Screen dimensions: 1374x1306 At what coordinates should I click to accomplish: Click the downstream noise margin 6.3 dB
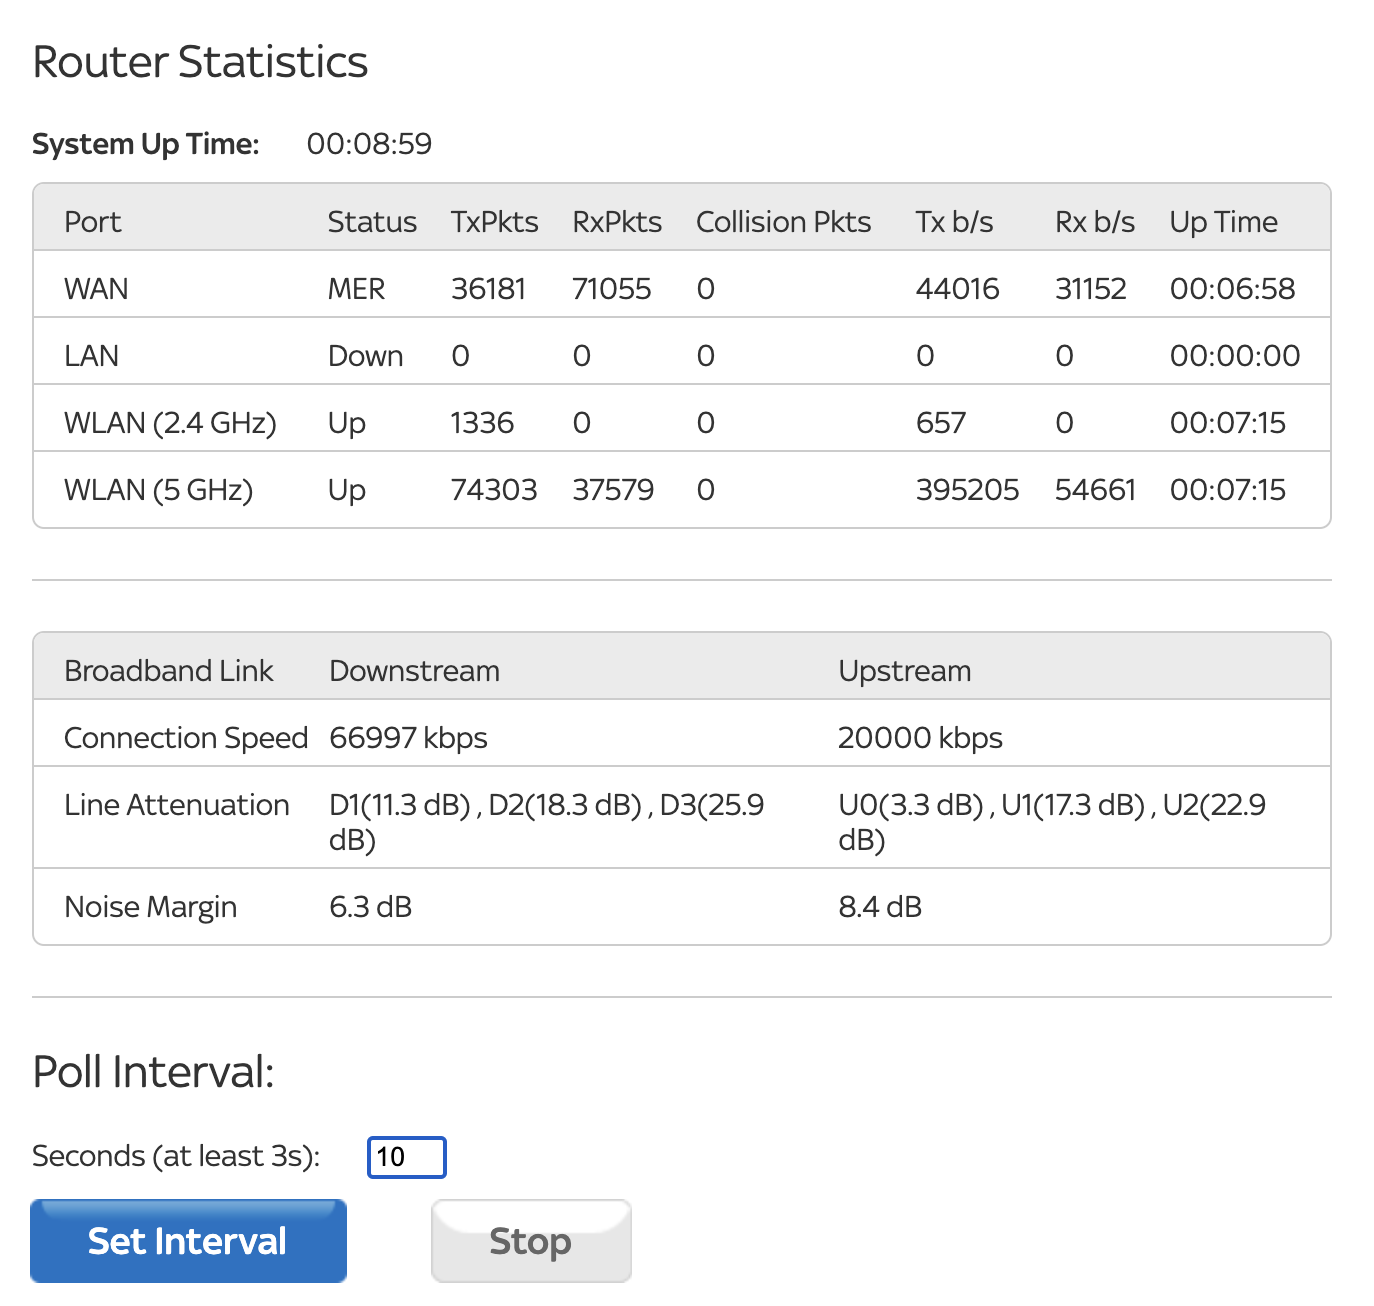(x=370, y=907)
